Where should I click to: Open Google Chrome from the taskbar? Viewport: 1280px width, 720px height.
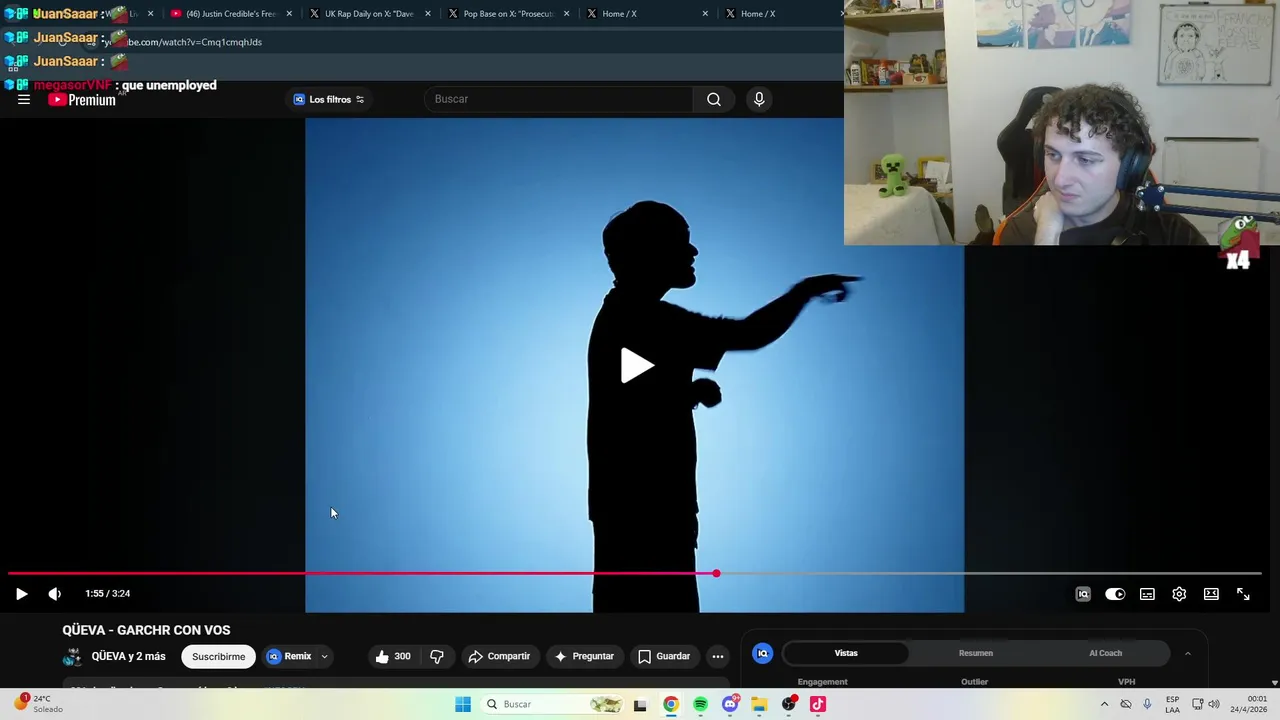(x=671, y=704)
